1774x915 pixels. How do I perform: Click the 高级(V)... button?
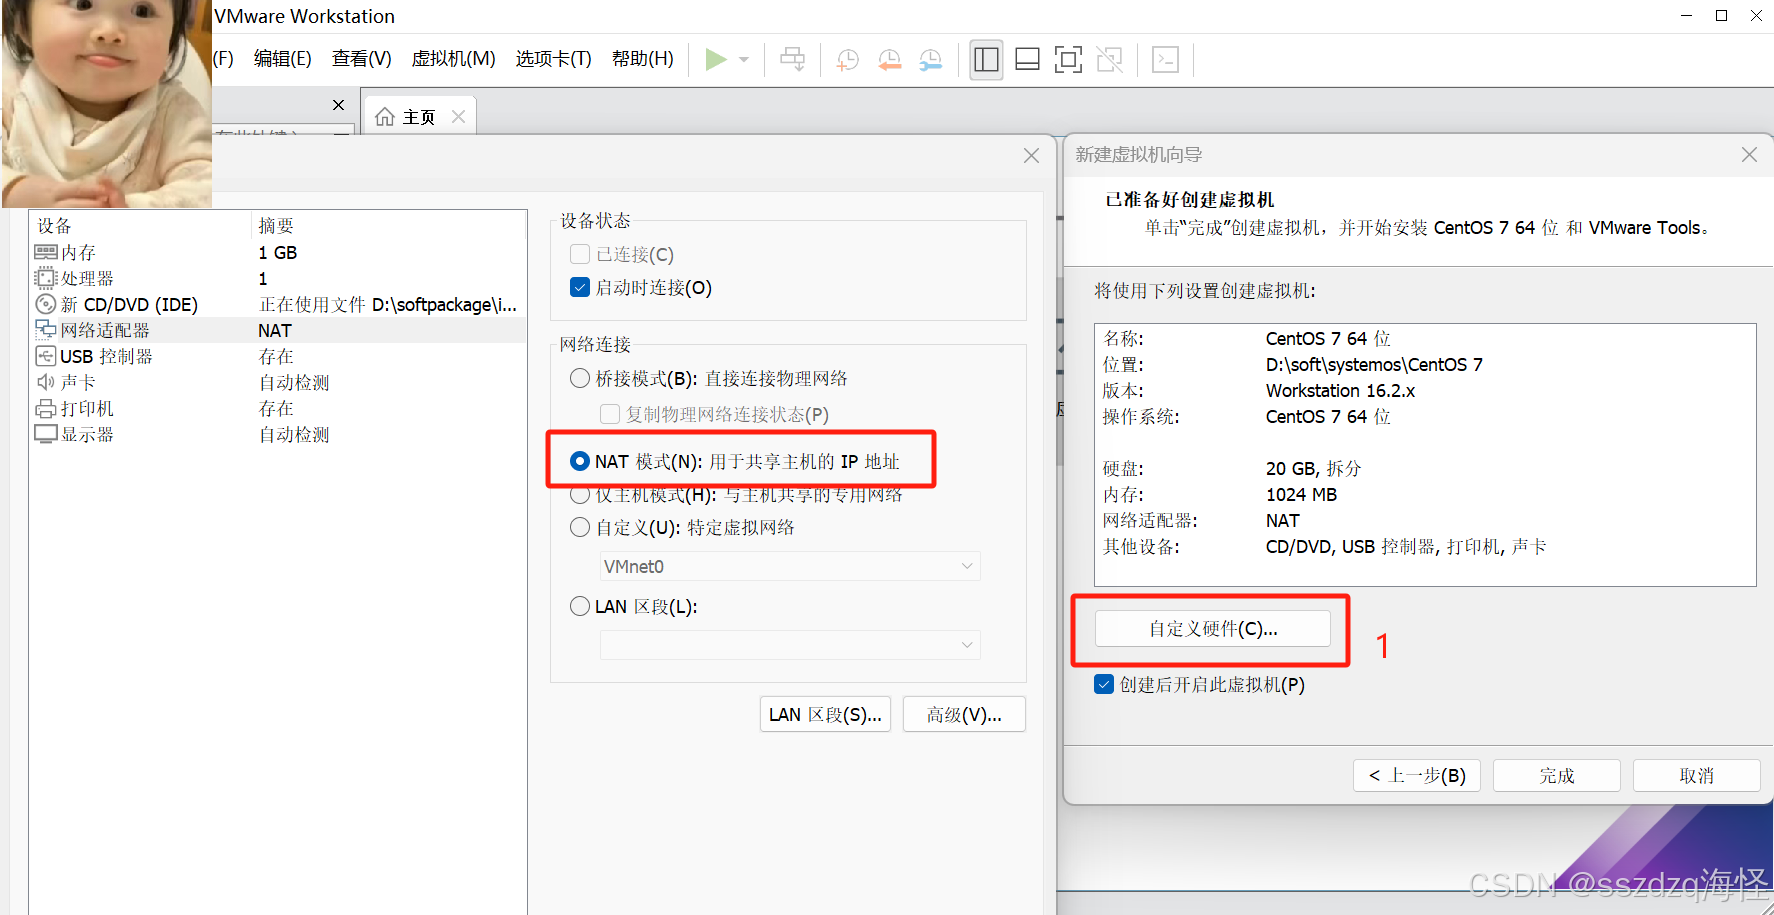[964, 714]
